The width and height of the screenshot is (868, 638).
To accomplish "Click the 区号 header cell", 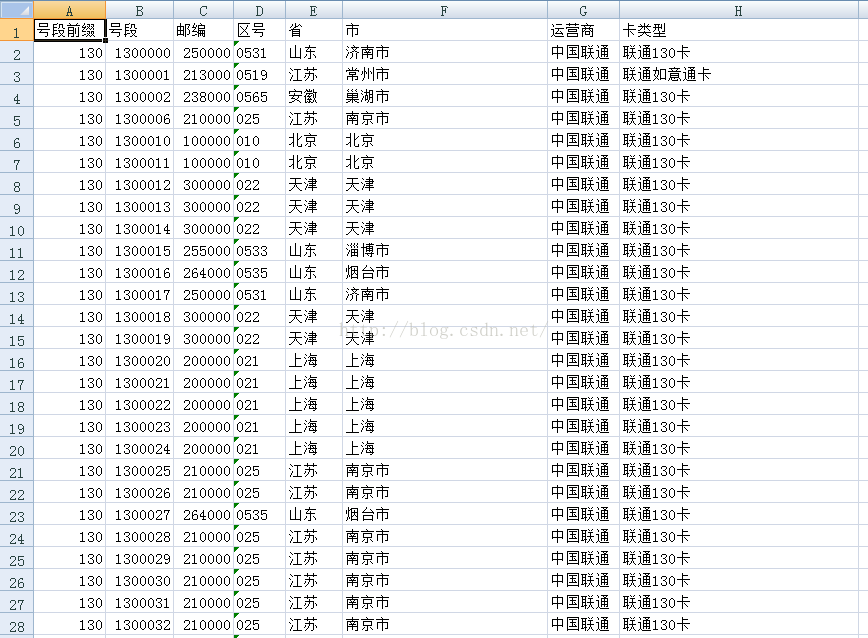I will [260, 30].
